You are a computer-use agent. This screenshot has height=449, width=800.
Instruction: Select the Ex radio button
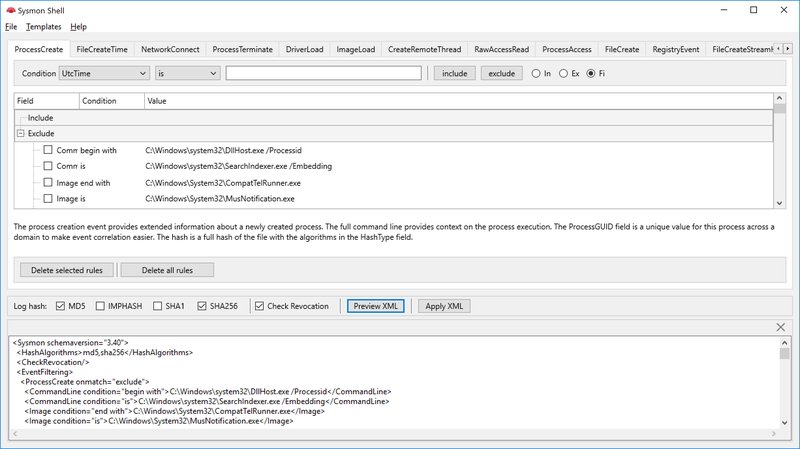click(x=563, y=73)
